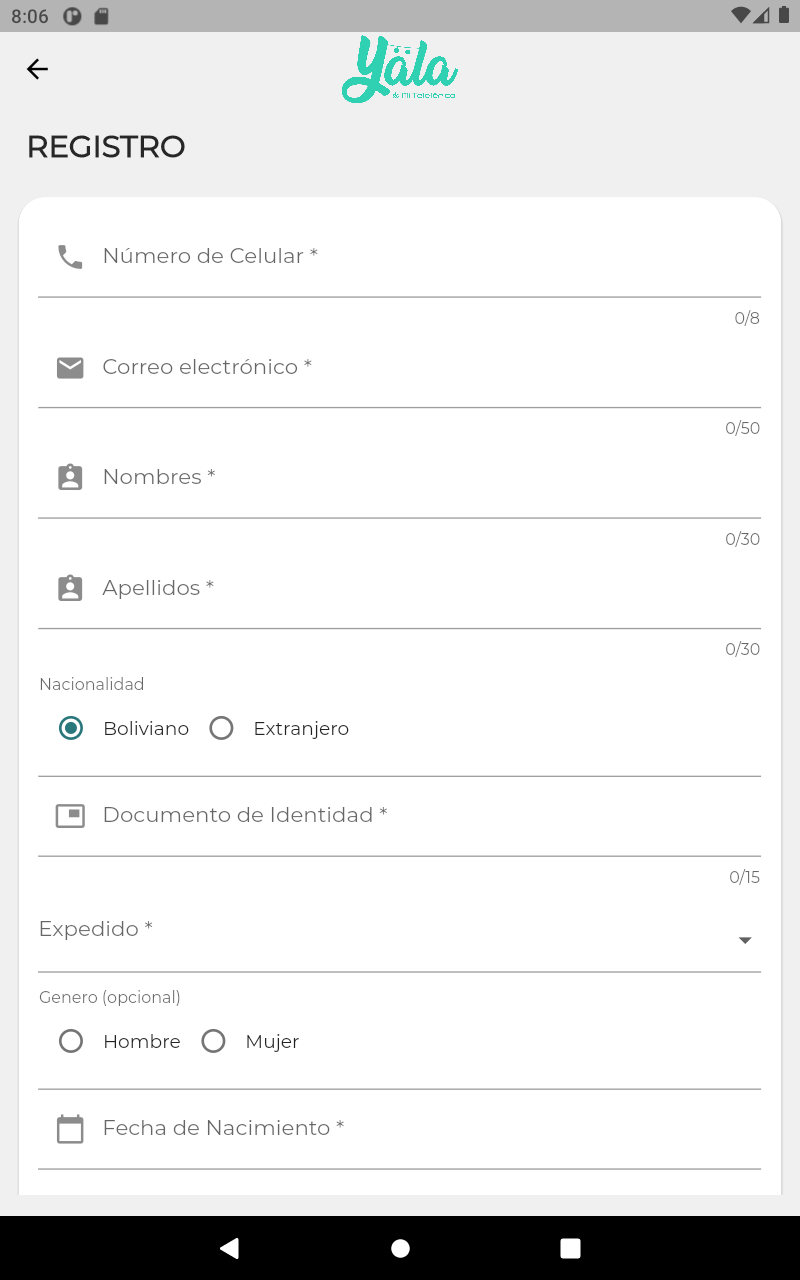Open the Expedido selection field

click(399, 934)
